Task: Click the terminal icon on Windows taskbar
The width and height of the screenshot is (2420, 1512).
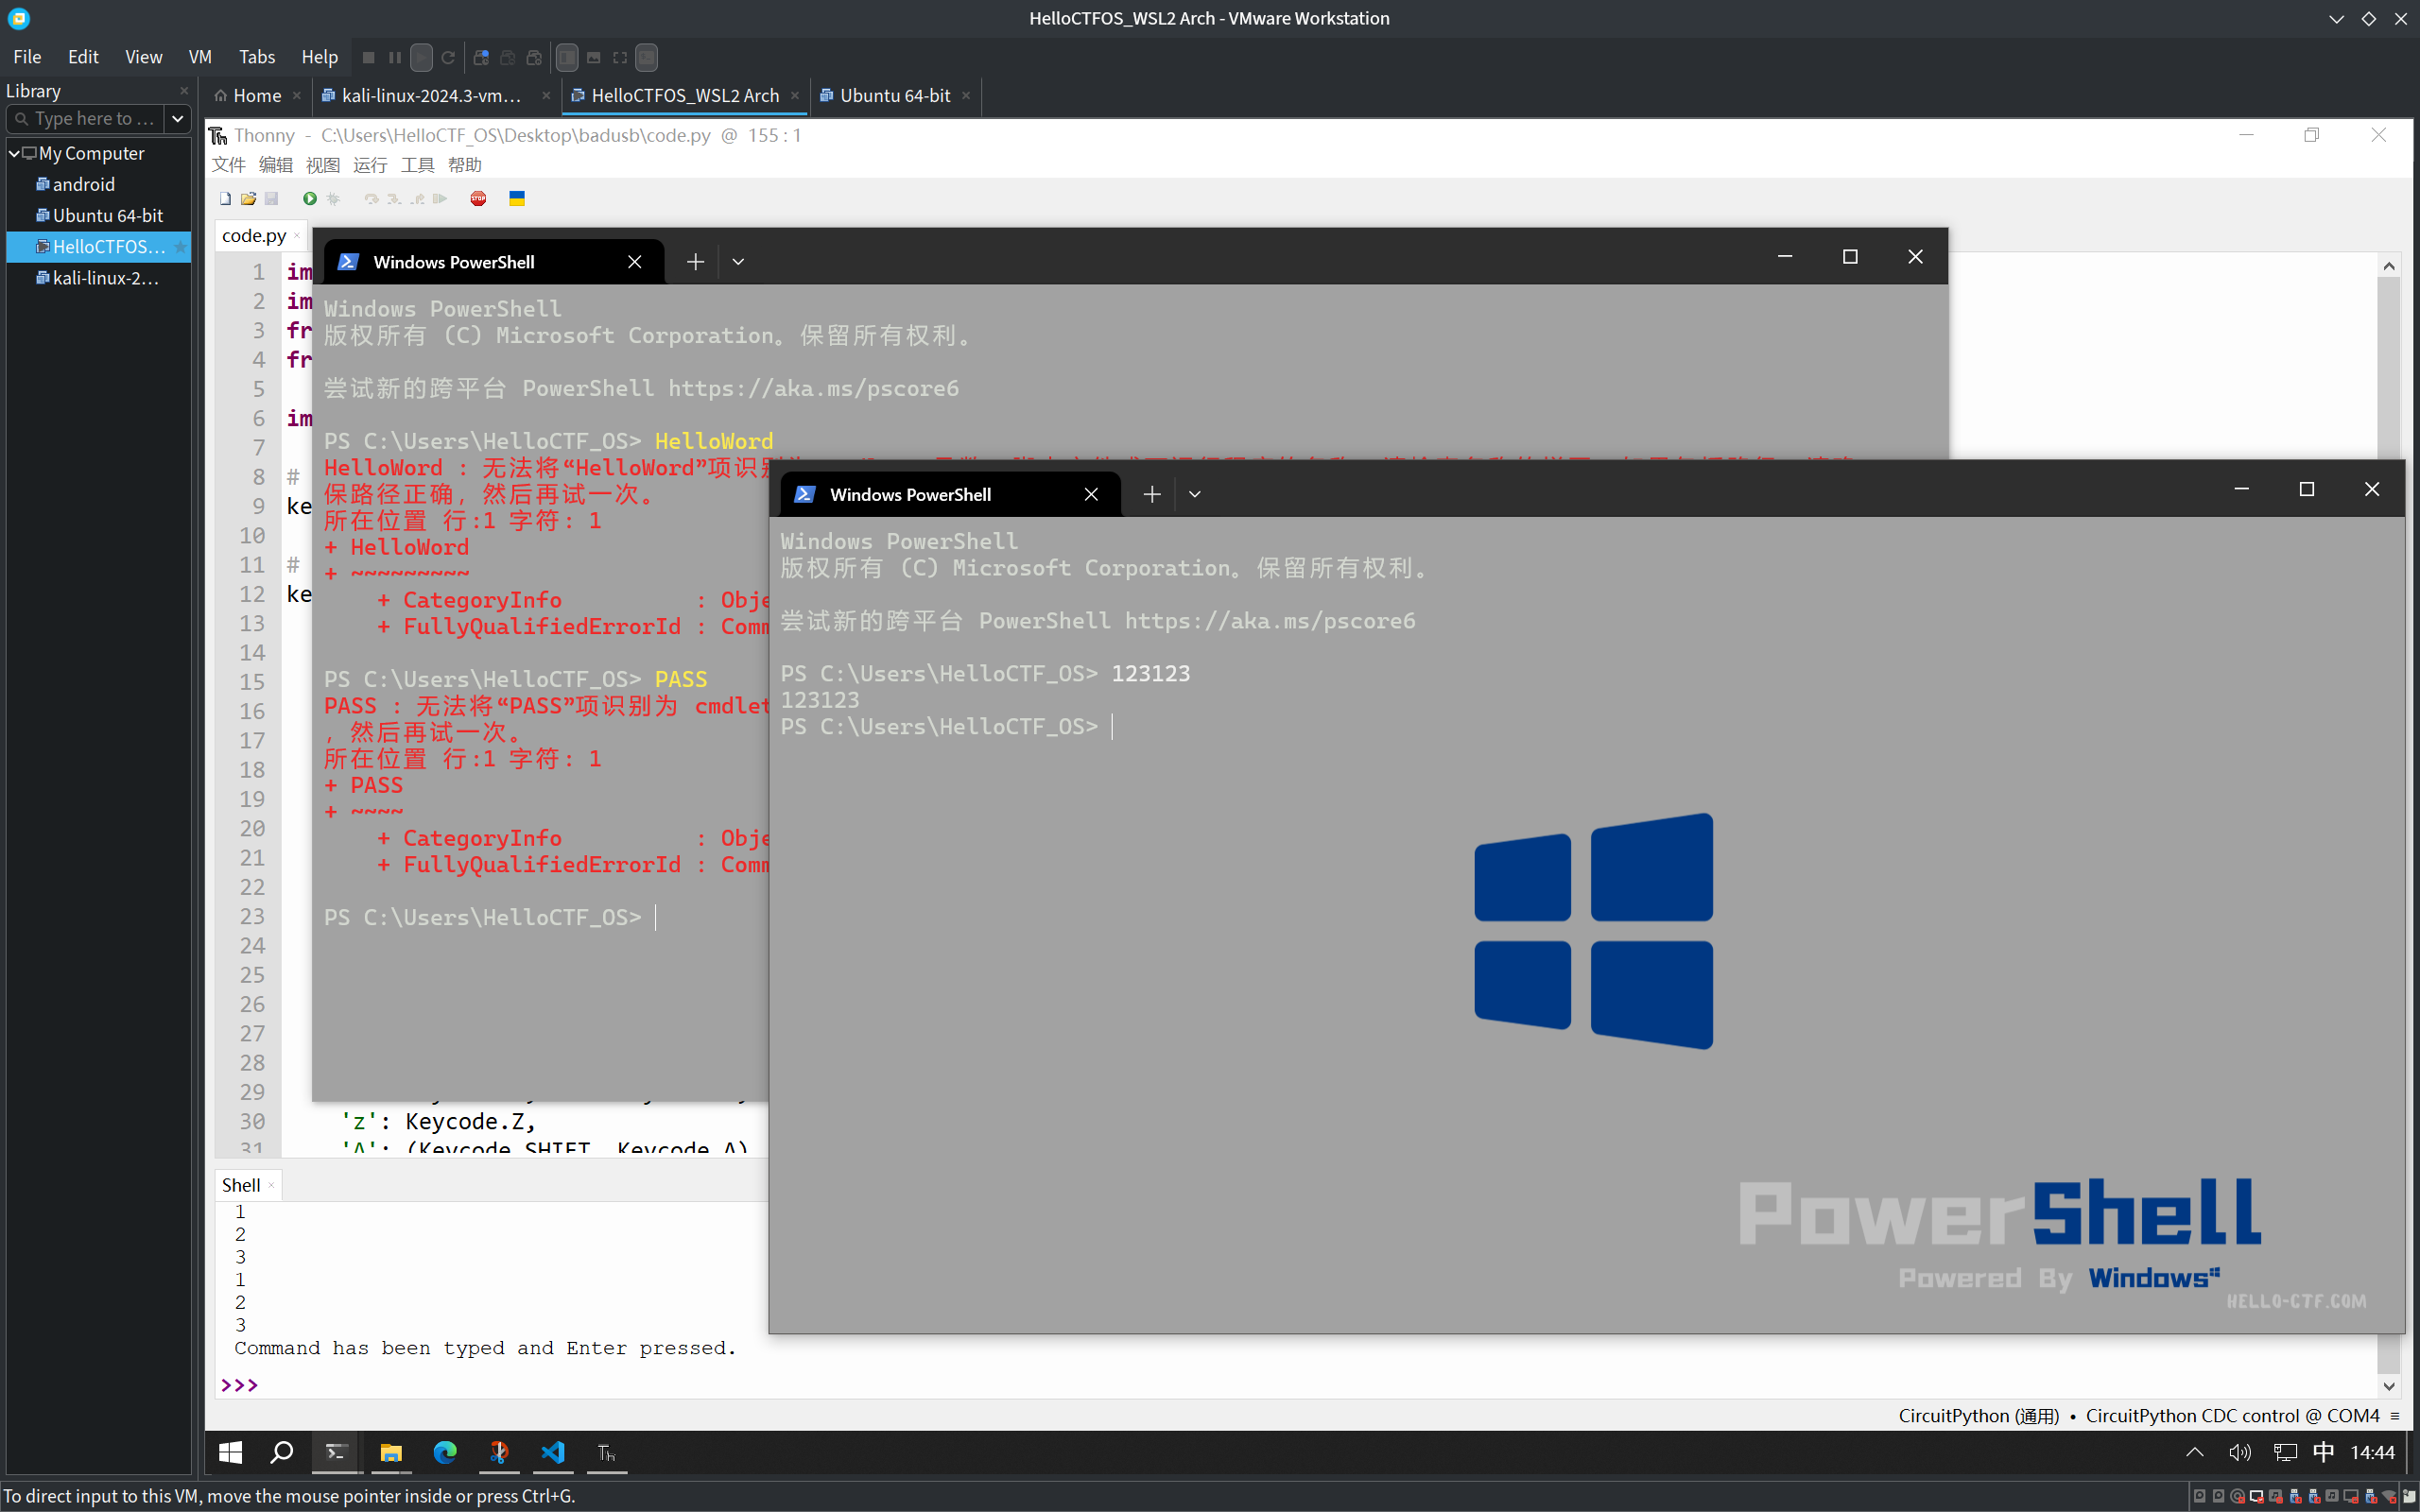Action: 337,1452
